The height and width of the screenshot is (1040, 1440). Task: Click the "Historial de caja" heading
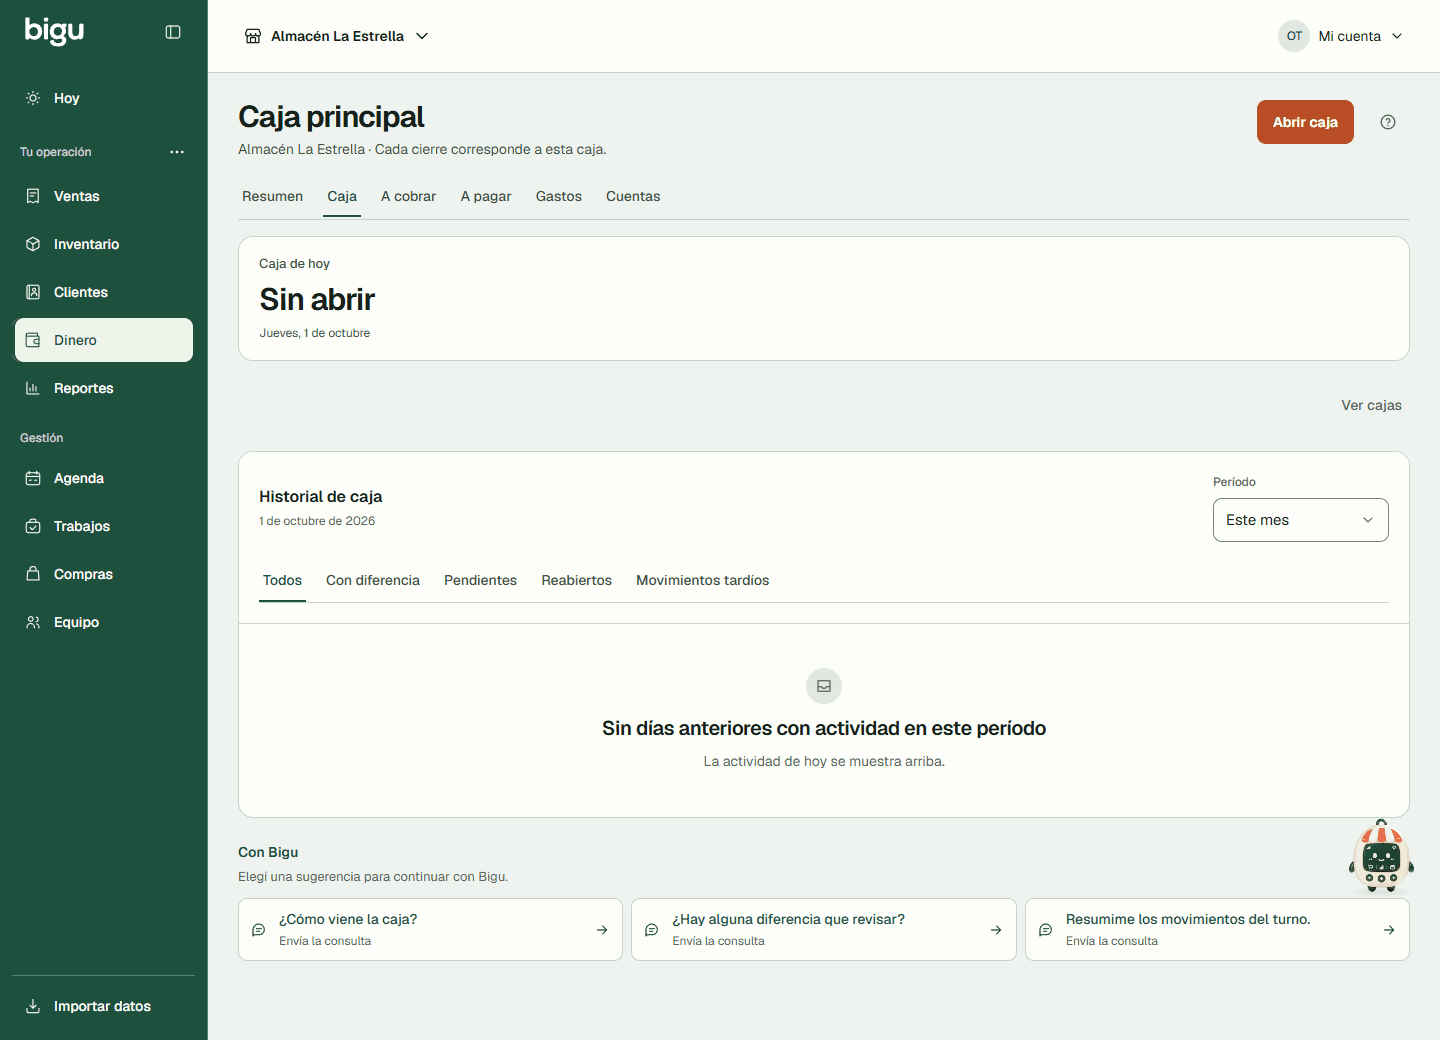click(x=320, y=496)
